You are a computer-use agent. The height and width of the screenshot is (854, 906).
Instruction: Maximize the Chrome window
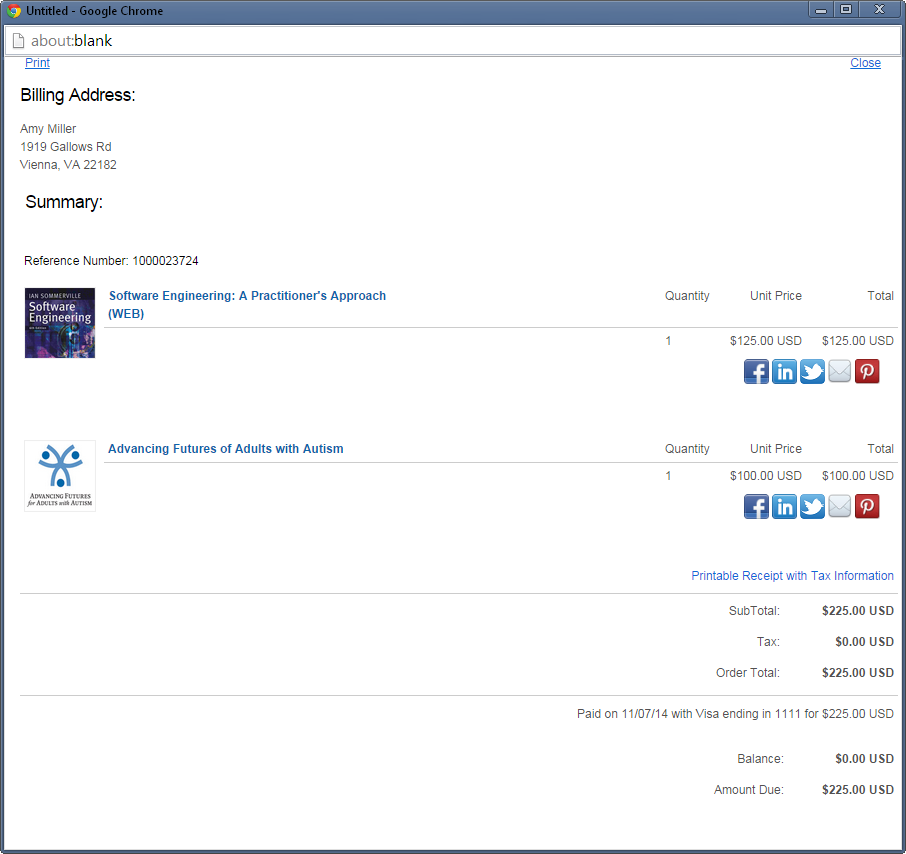tap(846, 10)
